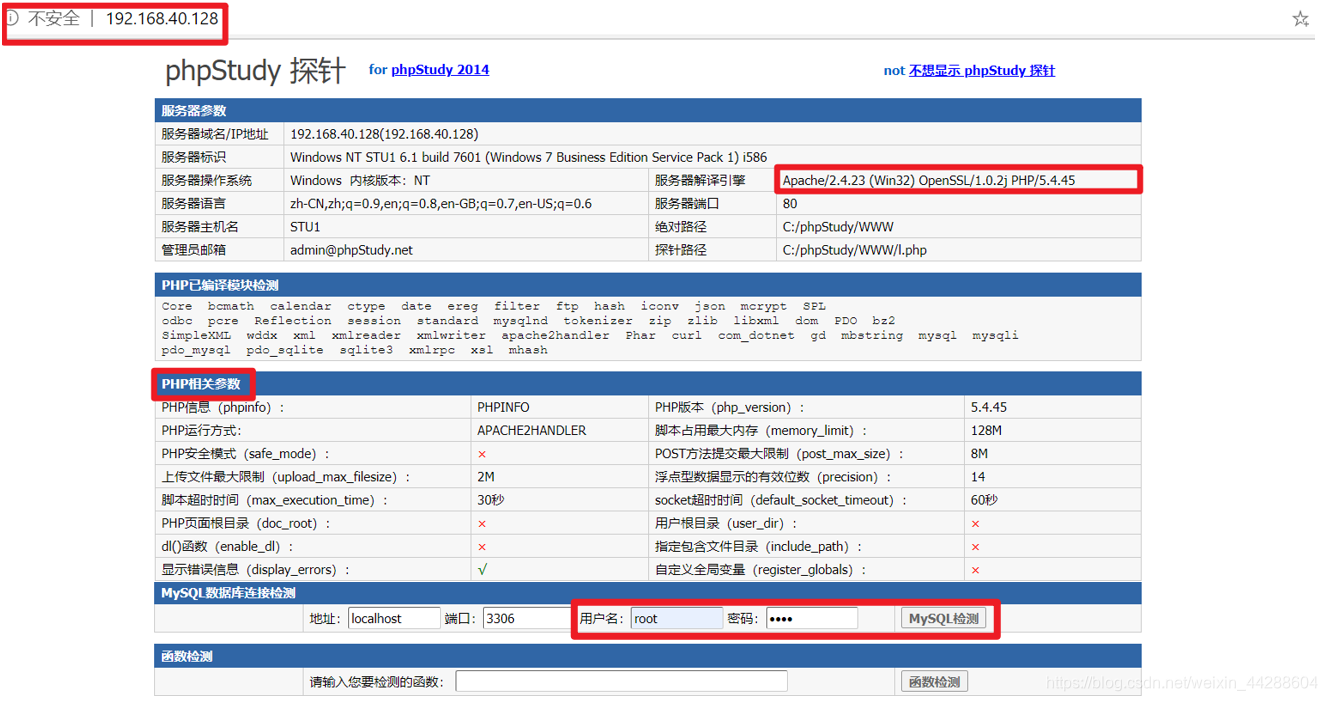This screenshot has height=701, width=1327.
Task: Click the 函数检测 section header
Action: tap(648, 656)
